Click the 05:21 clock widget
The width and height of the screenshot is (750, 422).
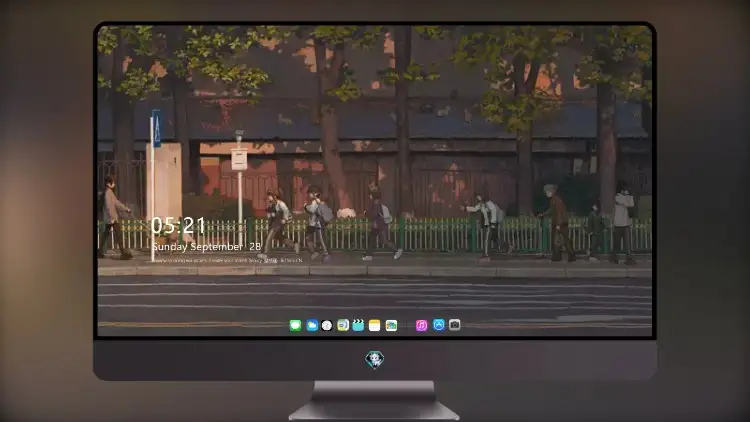[178, 225]
